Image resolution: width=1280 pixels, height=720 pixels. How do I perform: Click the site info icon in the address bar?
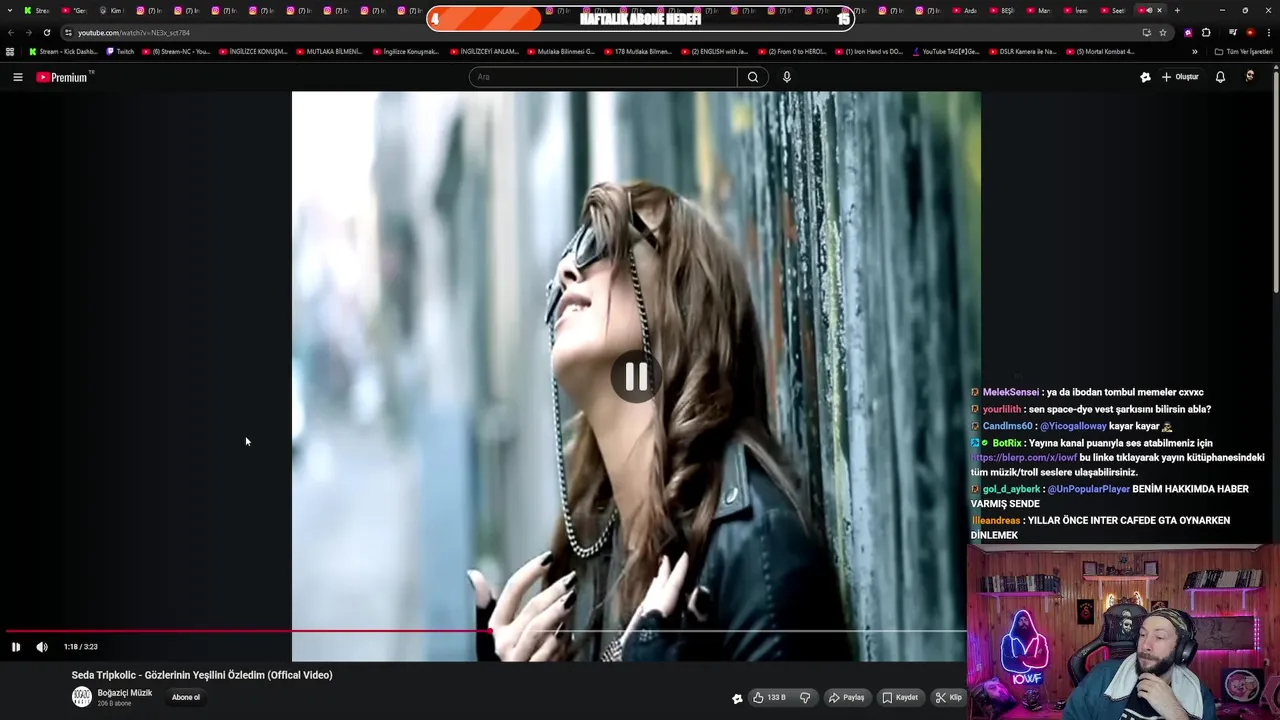click(68, 32)
